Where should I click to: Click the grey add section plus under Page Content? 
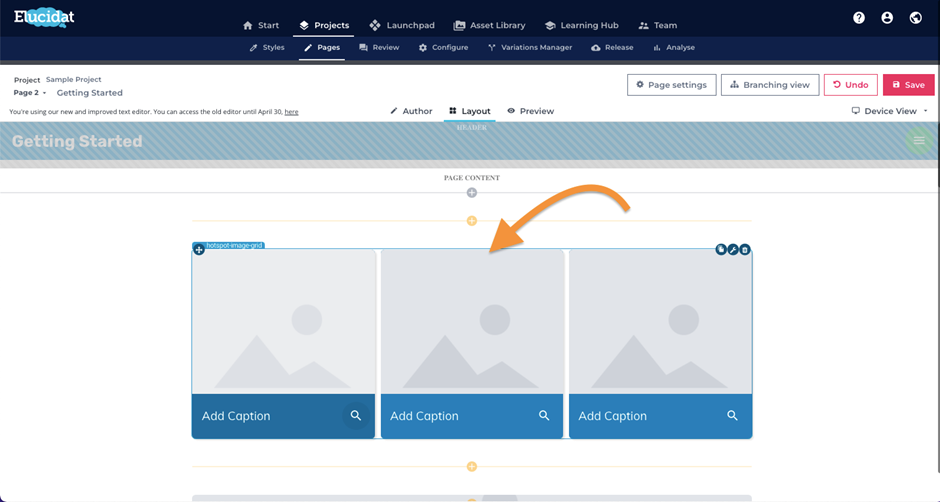click(472, 193)
